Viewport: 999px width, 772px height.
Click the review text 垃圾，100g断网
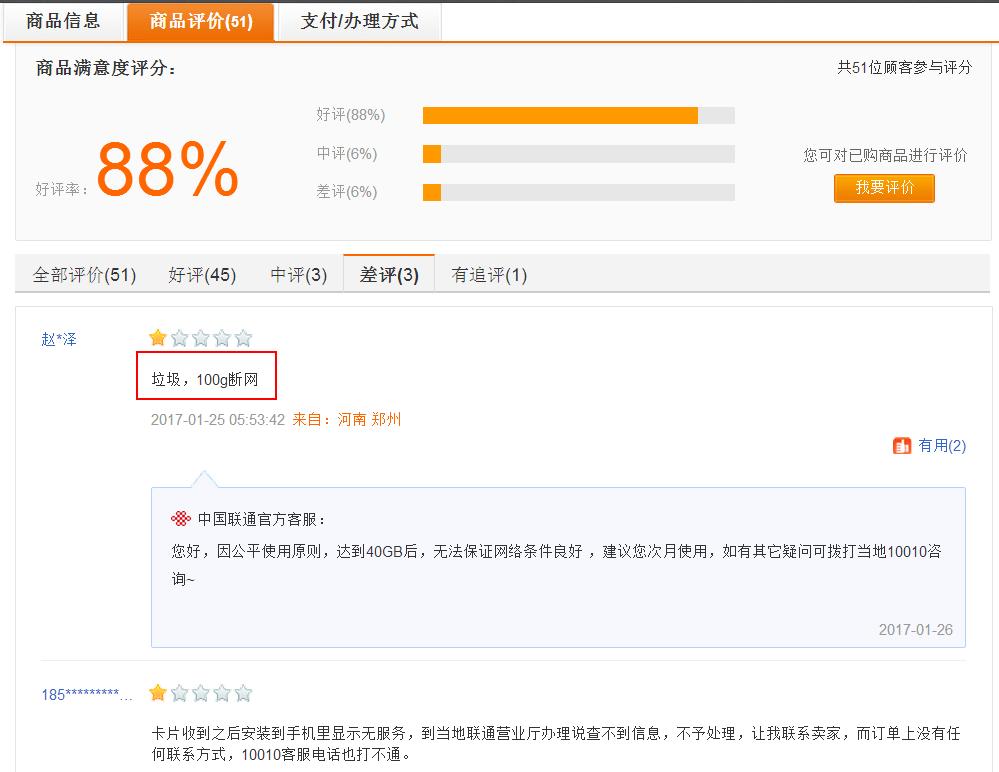pos(205,380)
